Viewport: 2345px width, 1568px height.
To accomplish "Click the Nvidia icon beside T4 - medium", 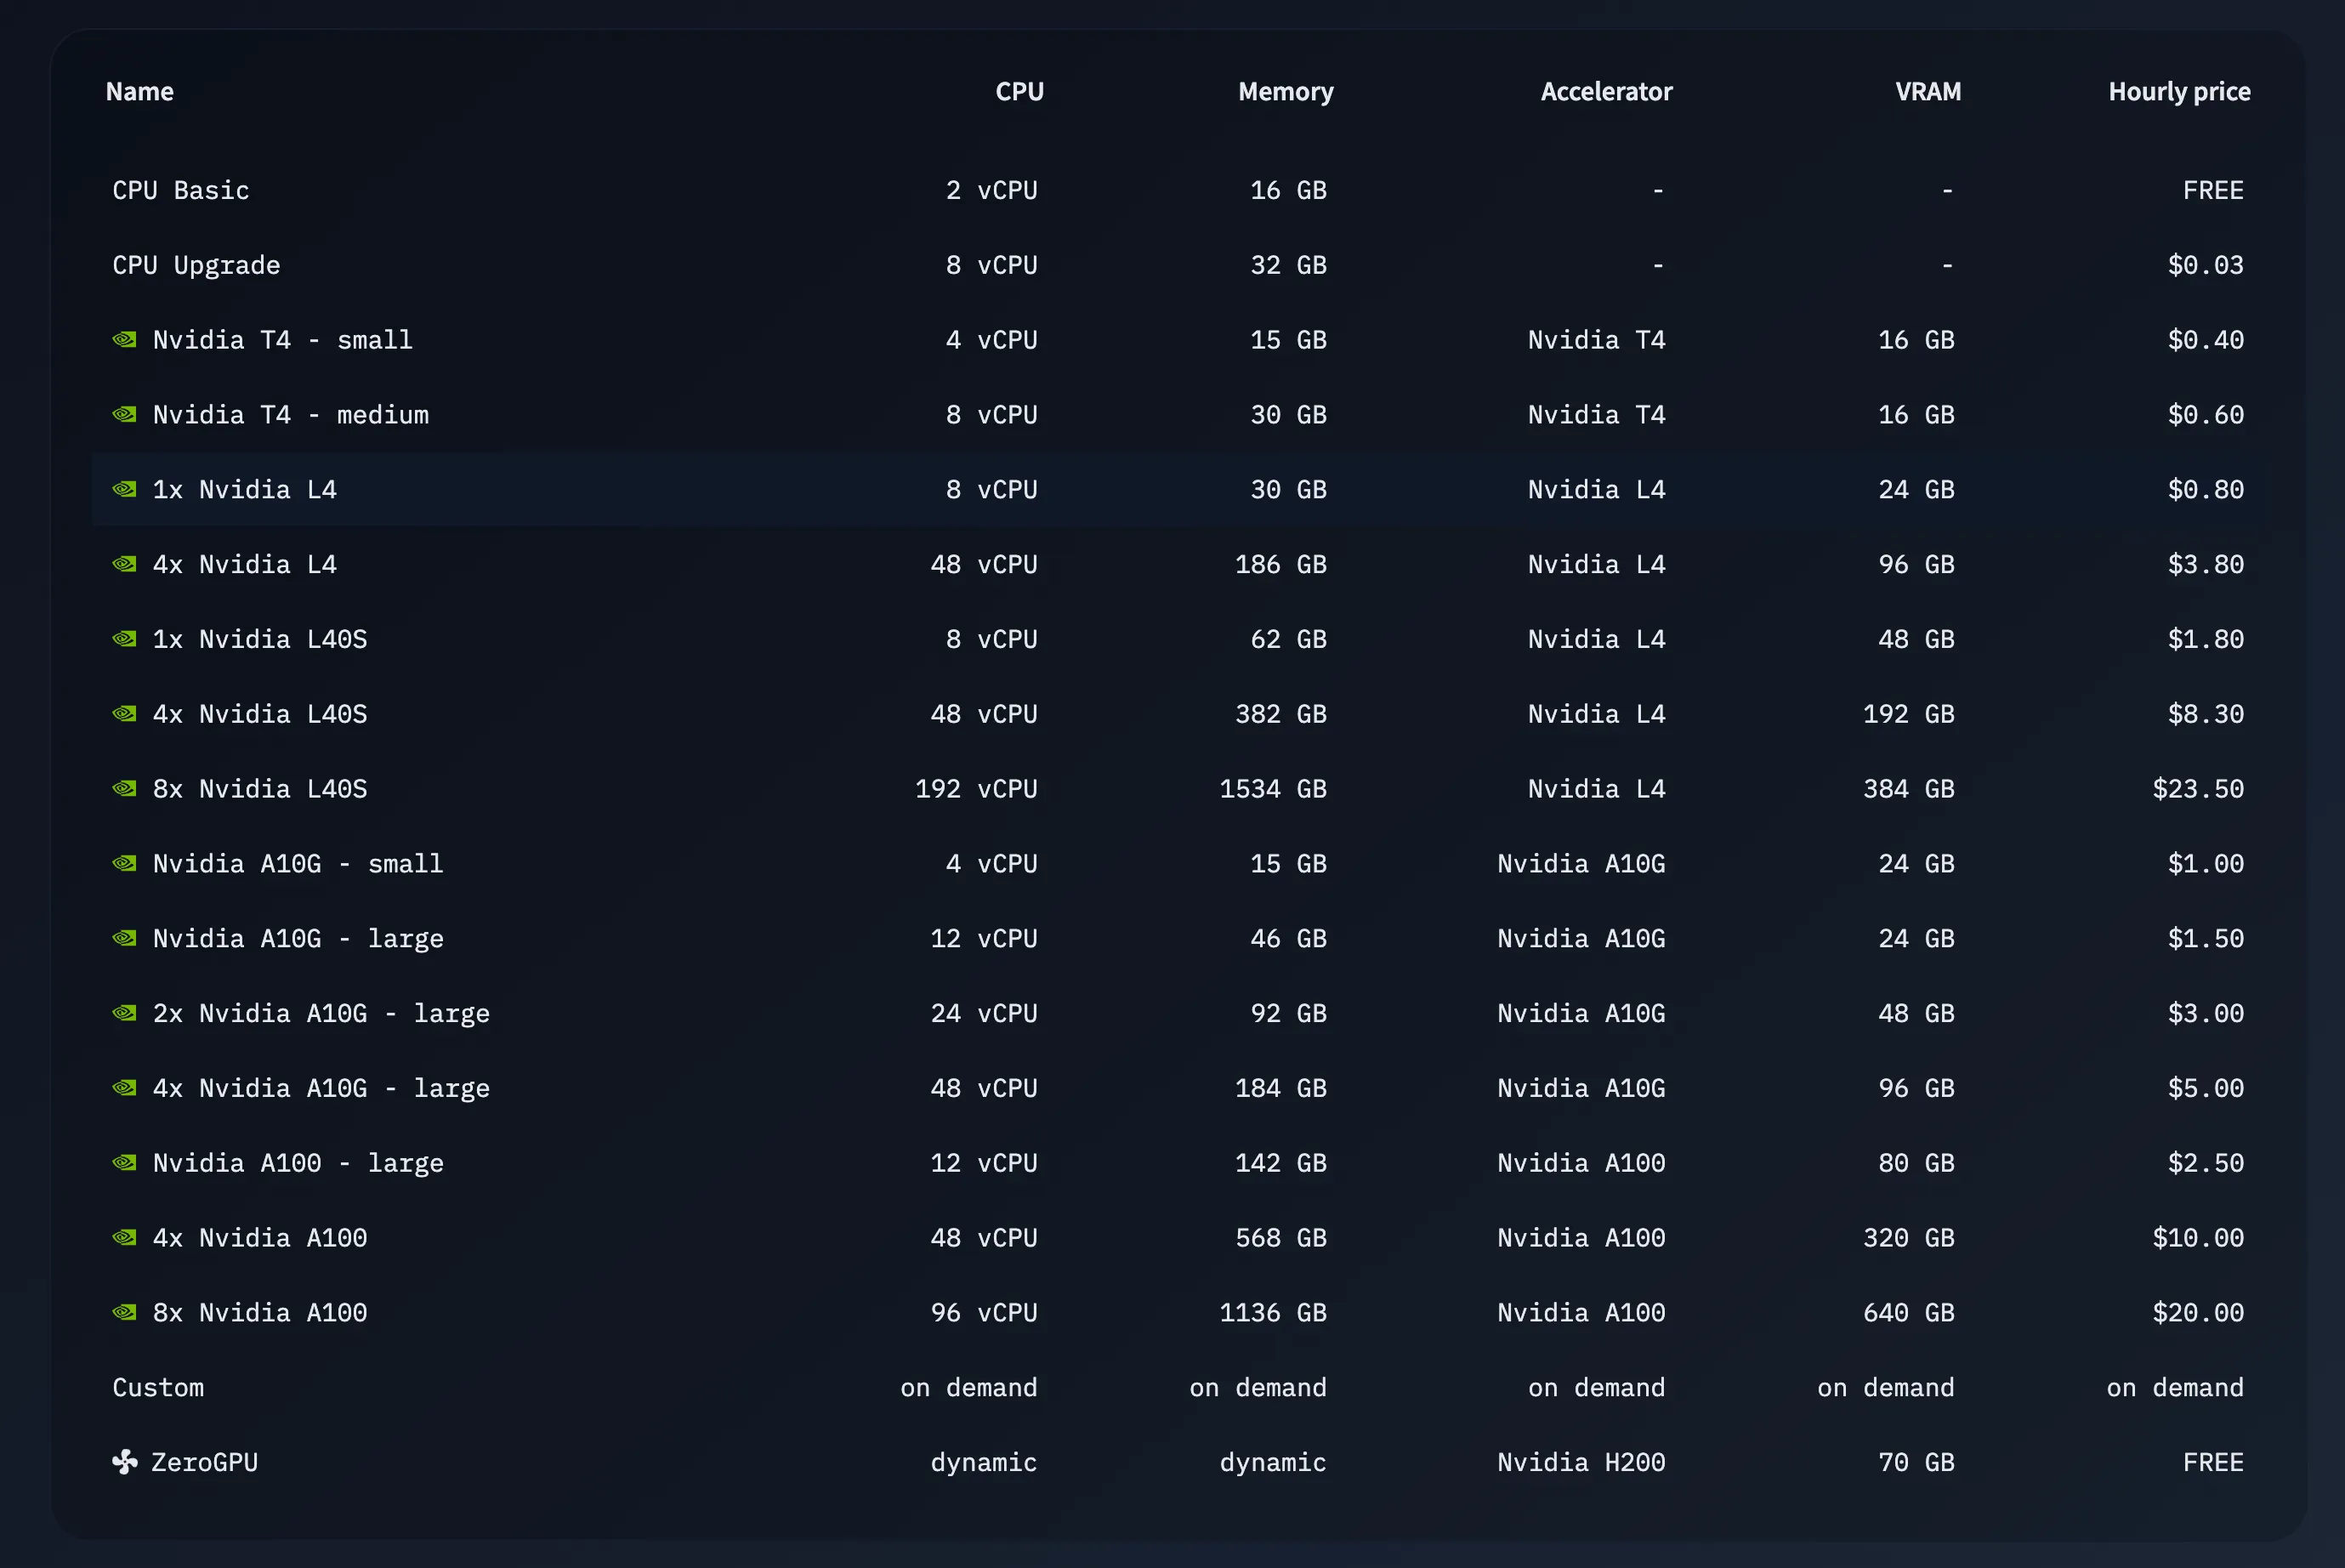I will point(124,414).
